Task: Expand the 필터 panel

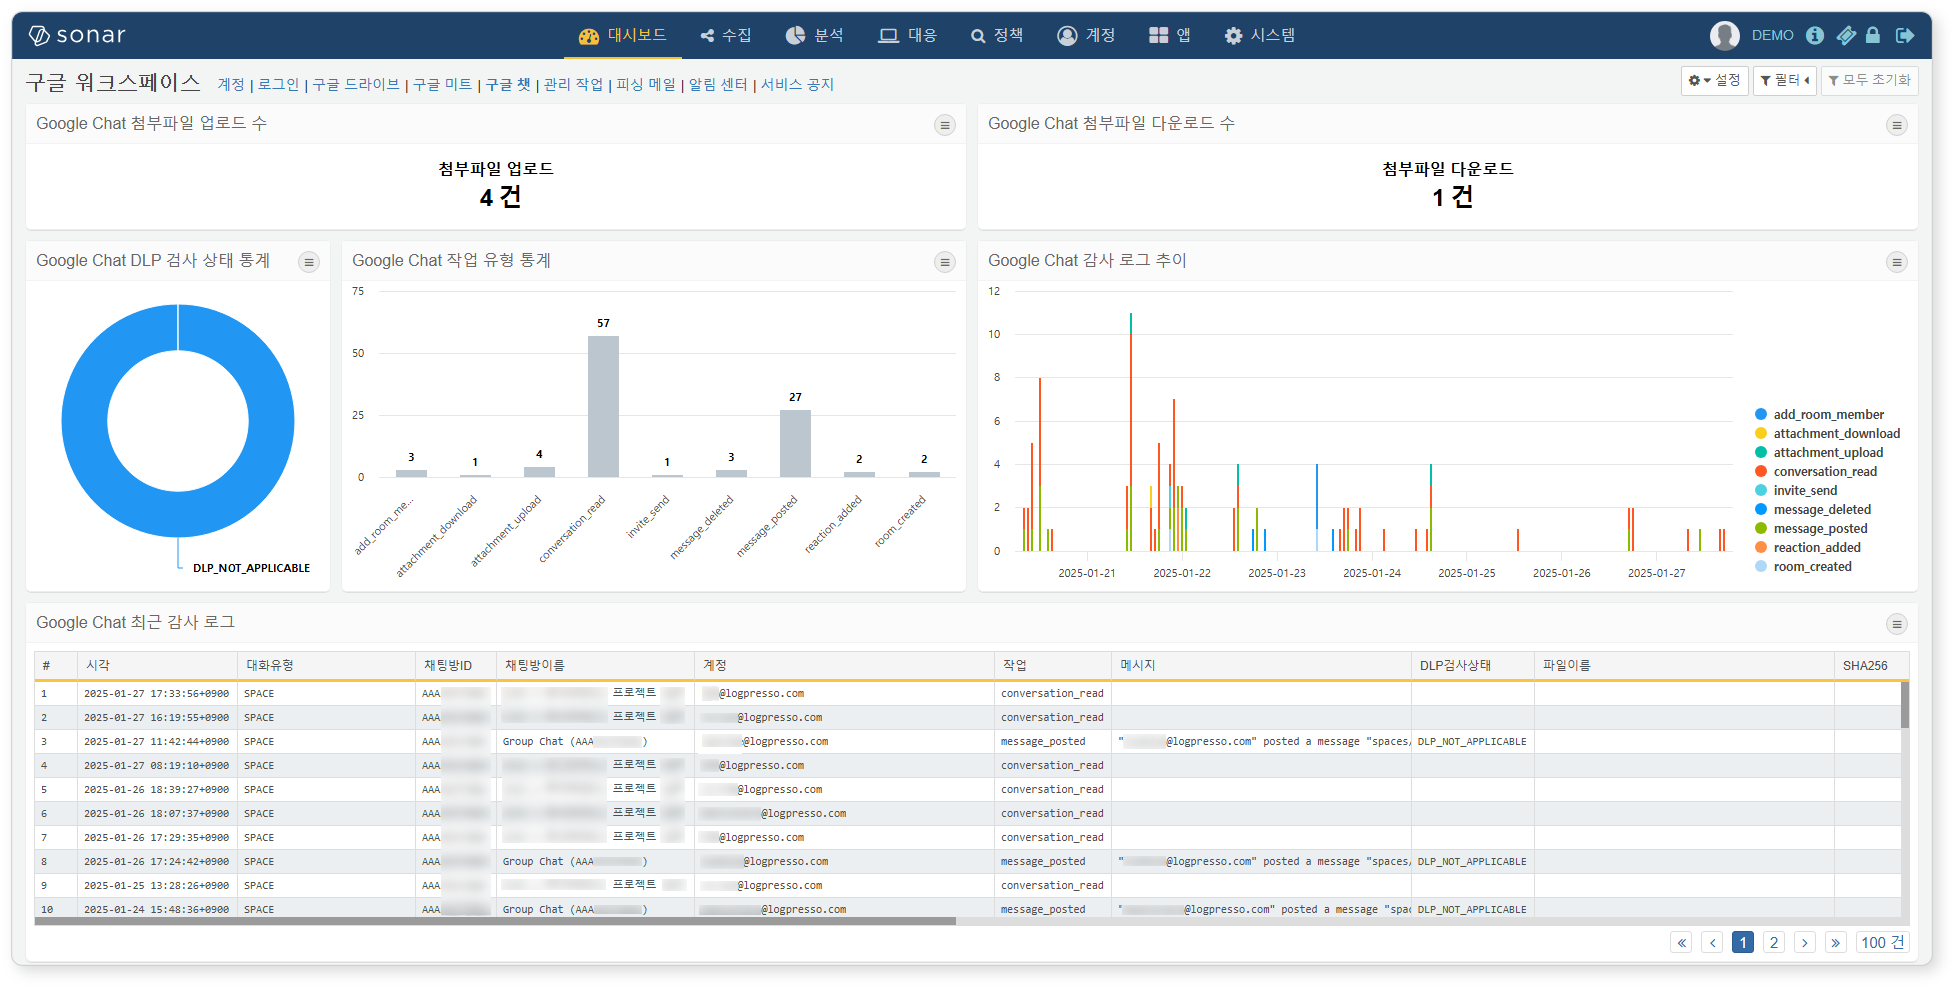Action: (x=1785, y=80)
